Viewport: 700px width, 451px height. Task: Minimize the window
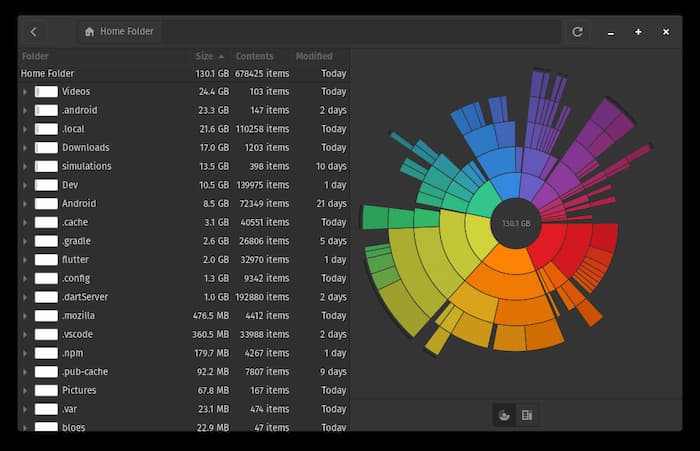[x=611, y=32]
